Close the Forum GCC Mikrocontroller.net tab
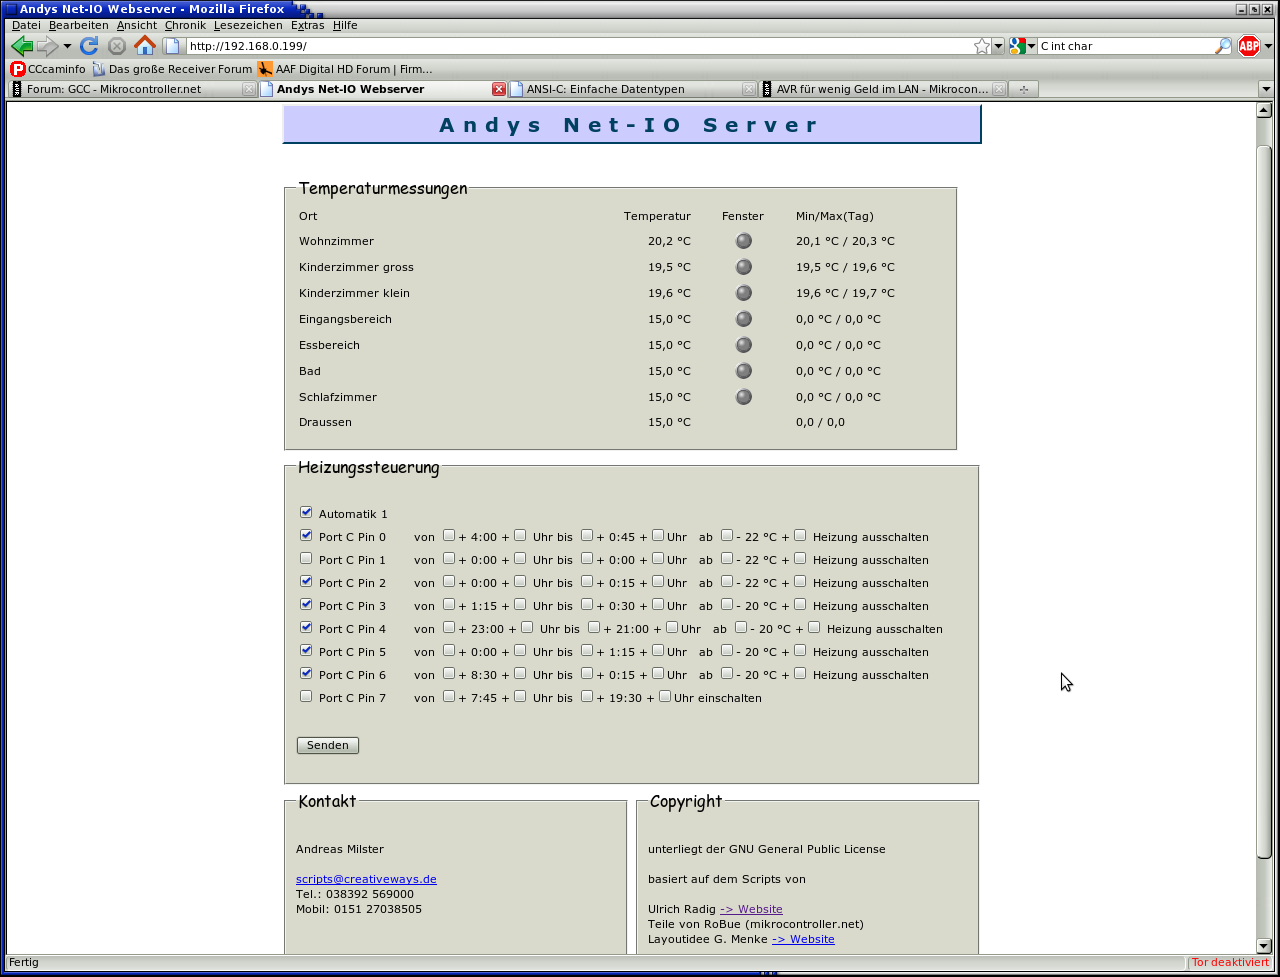The image size is (1280, 977). click(249, 89)
